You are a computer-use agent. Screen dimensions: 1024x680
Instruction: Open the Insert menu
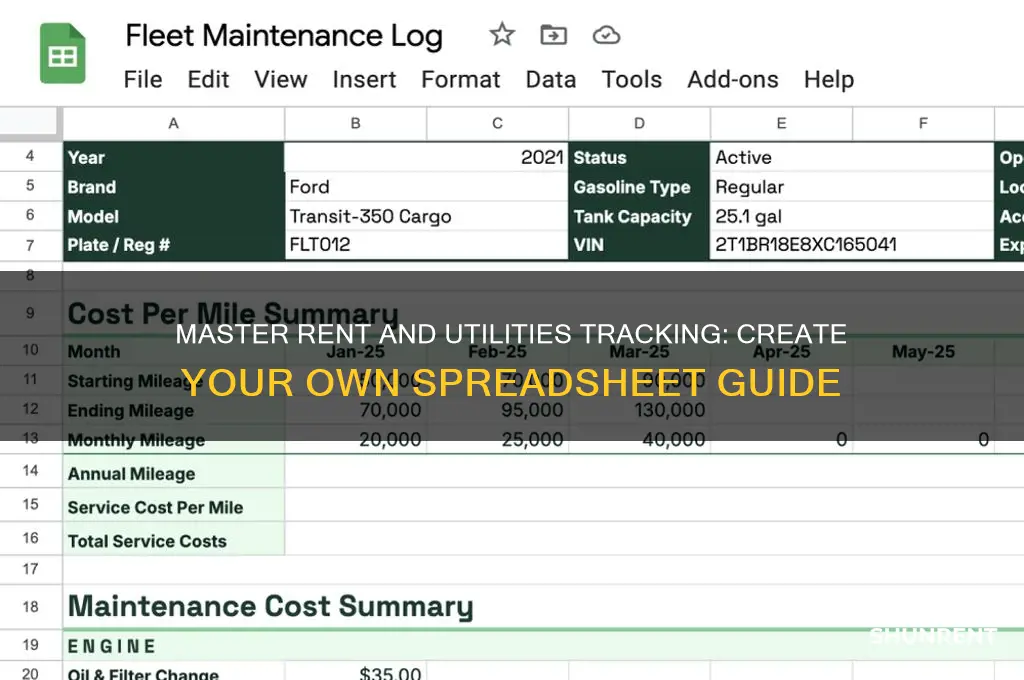tap(364, 80)
